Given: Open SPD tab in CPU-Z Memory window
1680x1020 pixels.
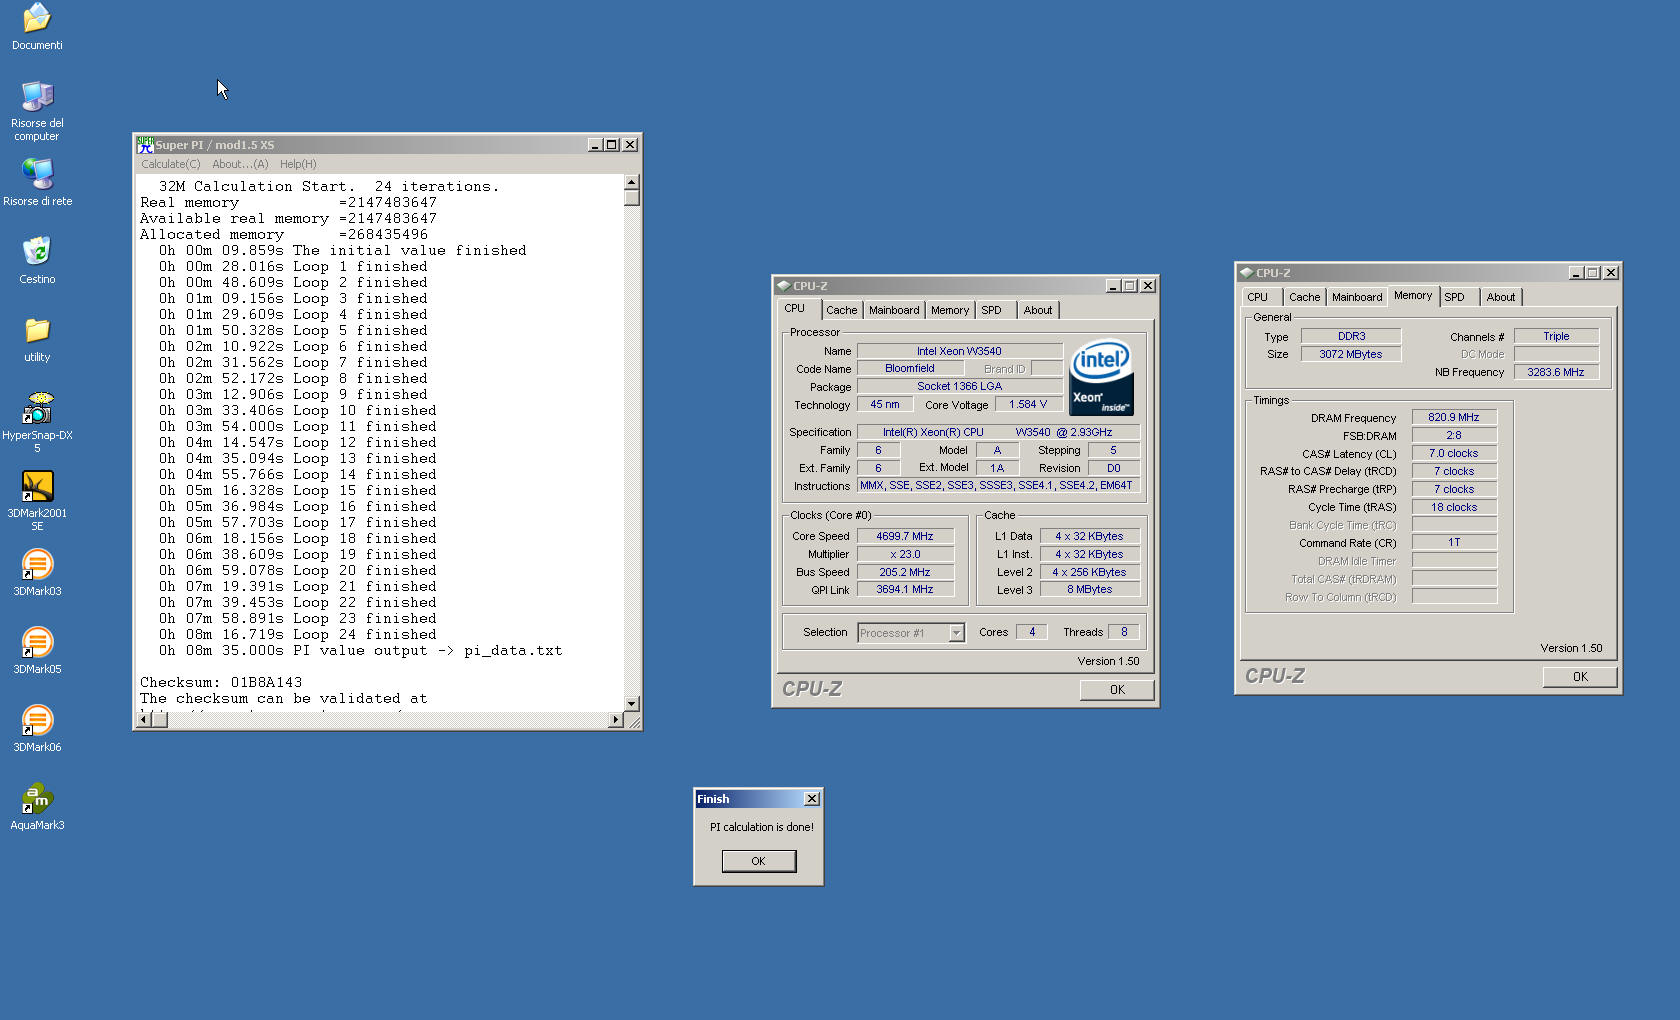Looking at the screenshot, I should pos(1455,297).
